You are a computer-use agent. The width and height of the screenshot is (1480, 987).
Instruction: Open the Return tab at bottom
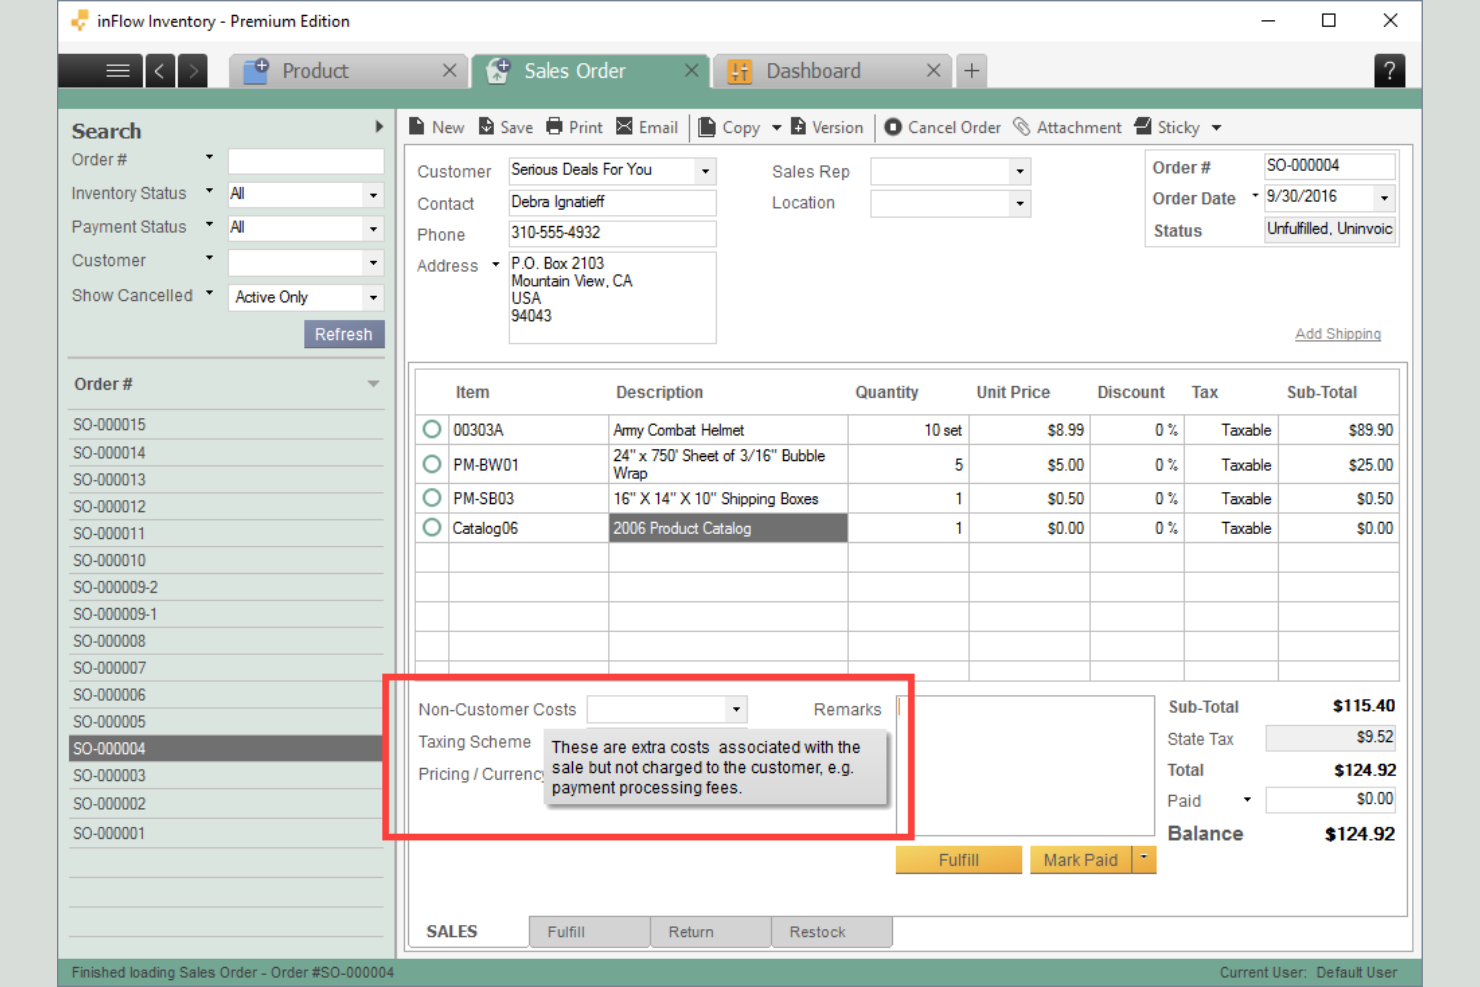click(691, 932)
